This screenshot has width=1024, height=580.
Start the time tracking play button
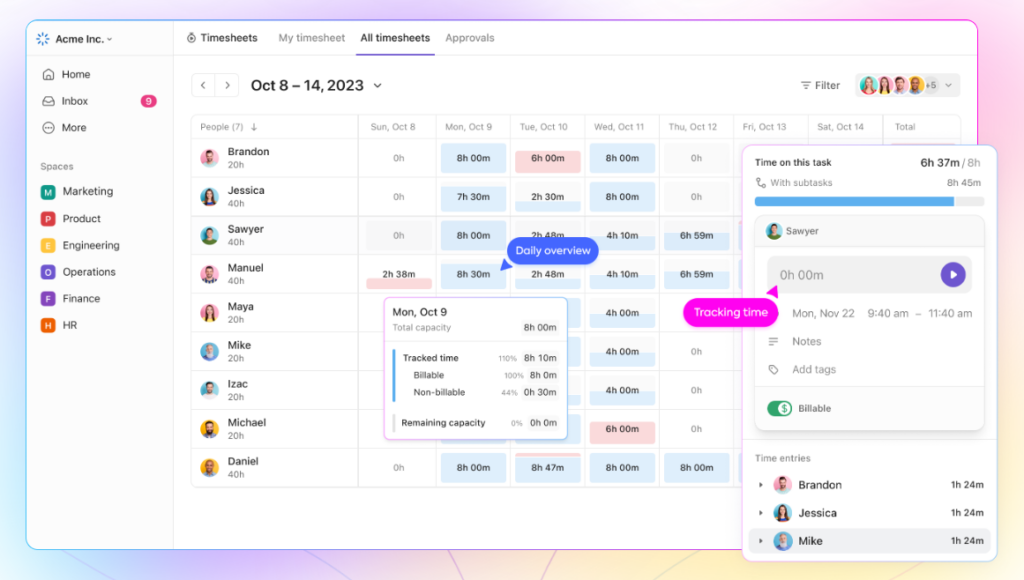click(952, 275)
